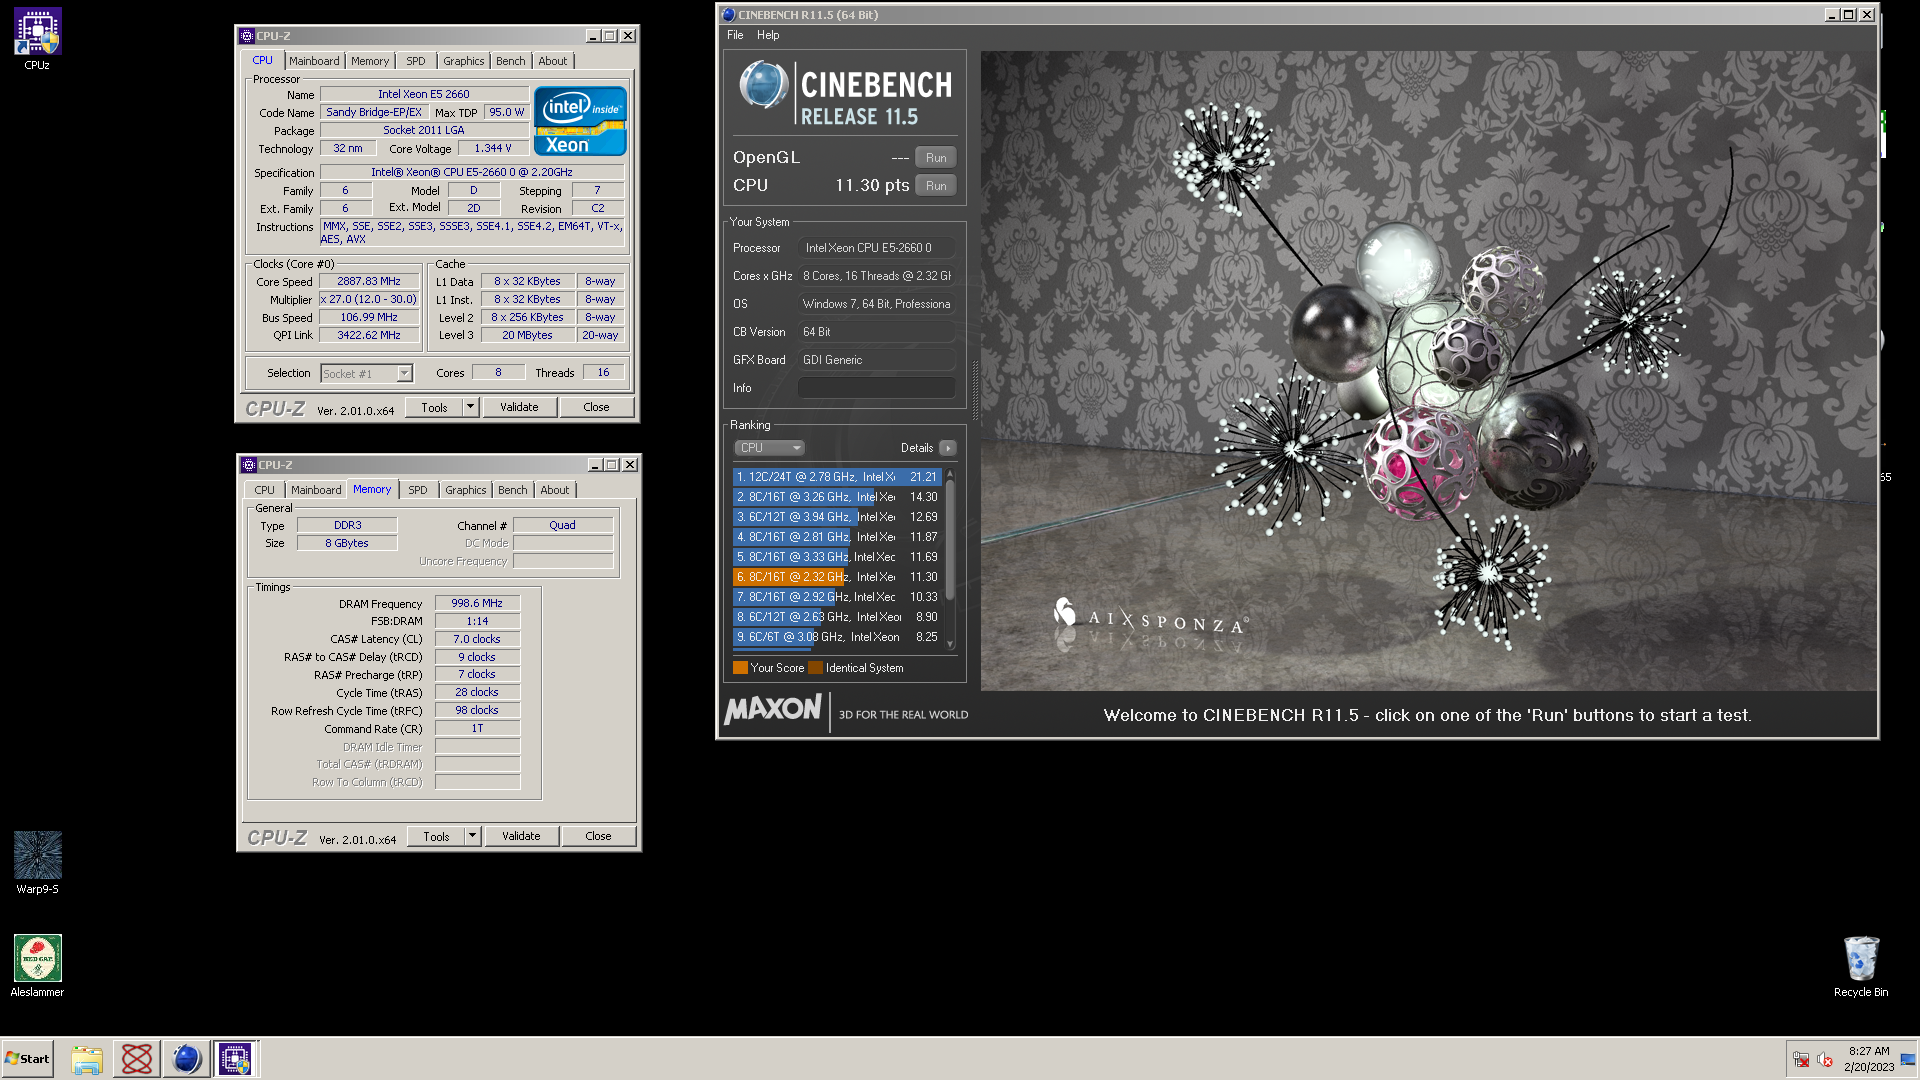Run the CPU test in Cinebench

936,186
